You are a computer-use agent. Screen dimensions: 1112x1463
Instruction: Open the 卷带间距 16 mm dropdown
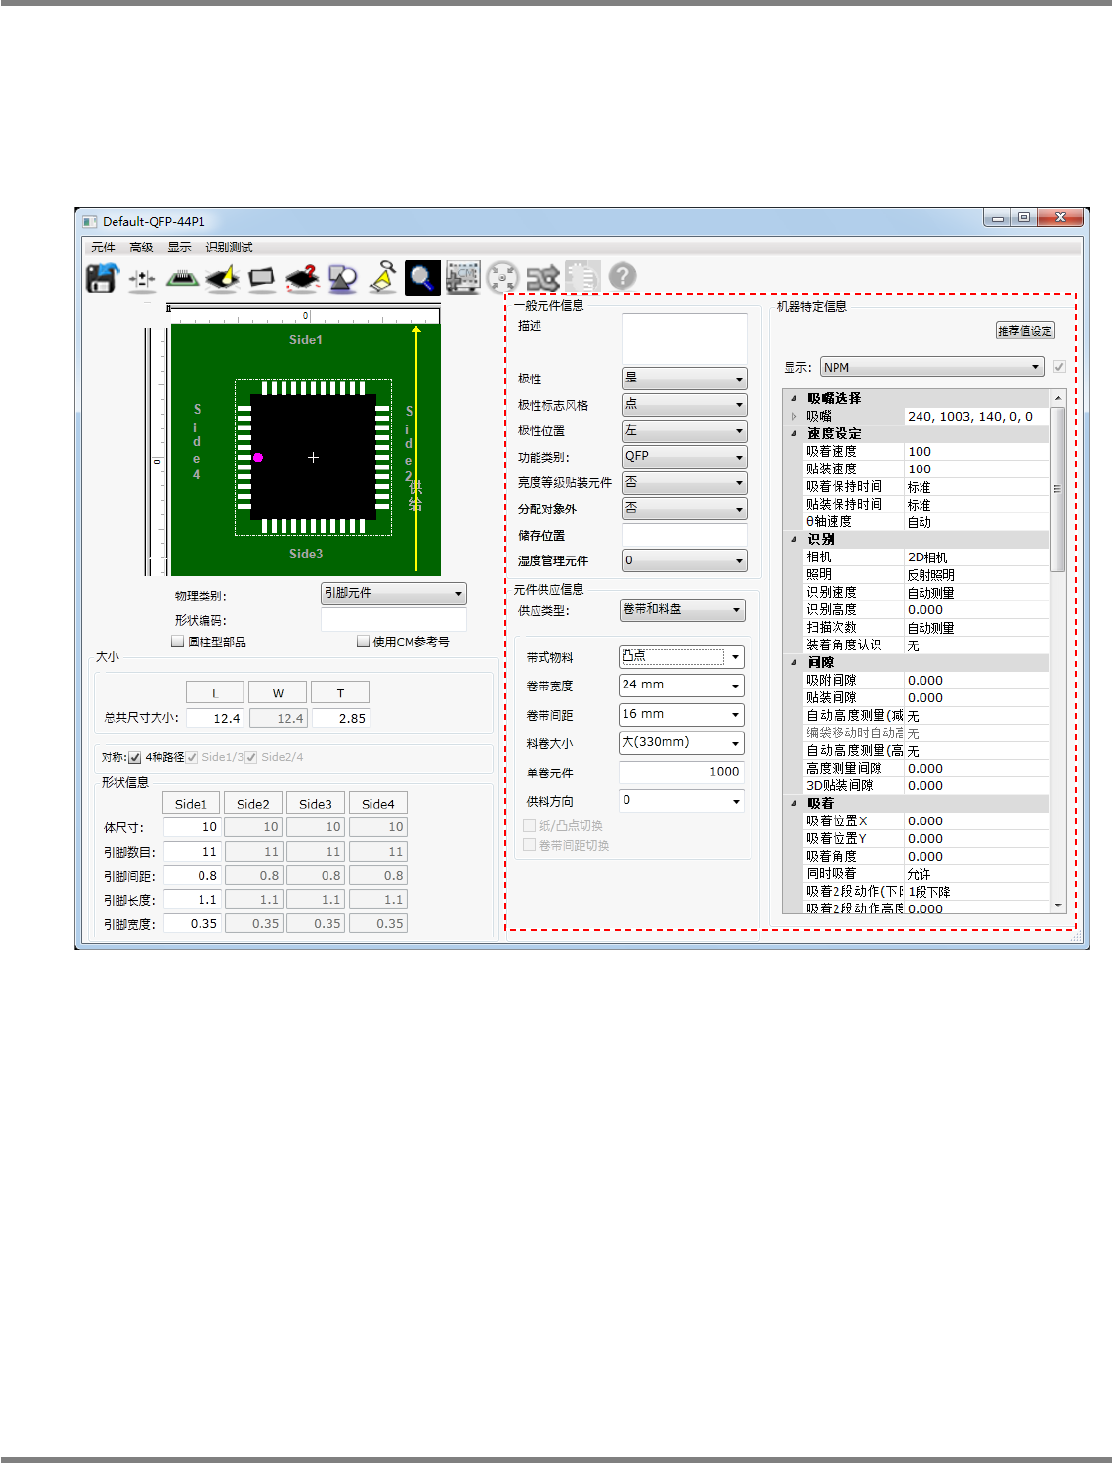pyautogui.click(x=682, y=715)
